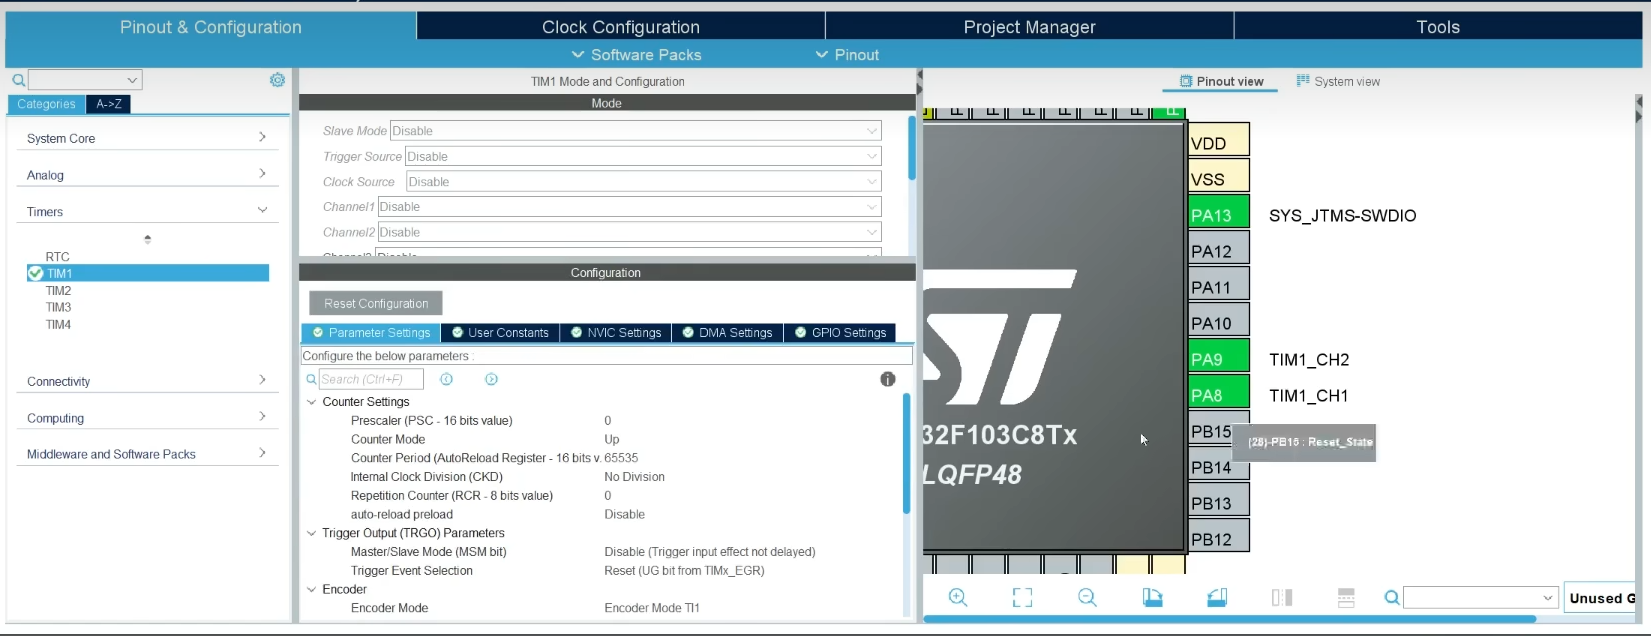Click the category search magnifier icon
Screen dimensions: 1651x636
pos(18,80)
